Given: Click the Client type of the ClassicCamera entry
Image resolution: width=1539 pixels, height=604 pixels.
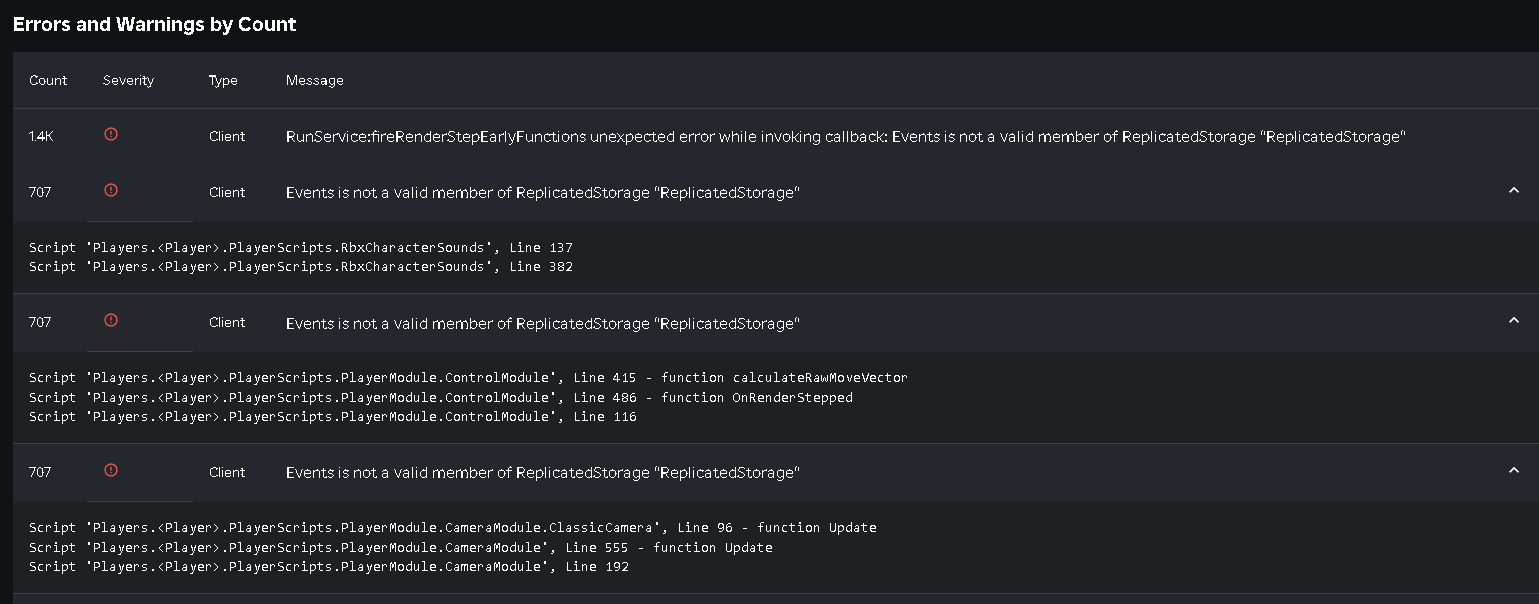Looking at the screenshot, I should pos(227,472).
